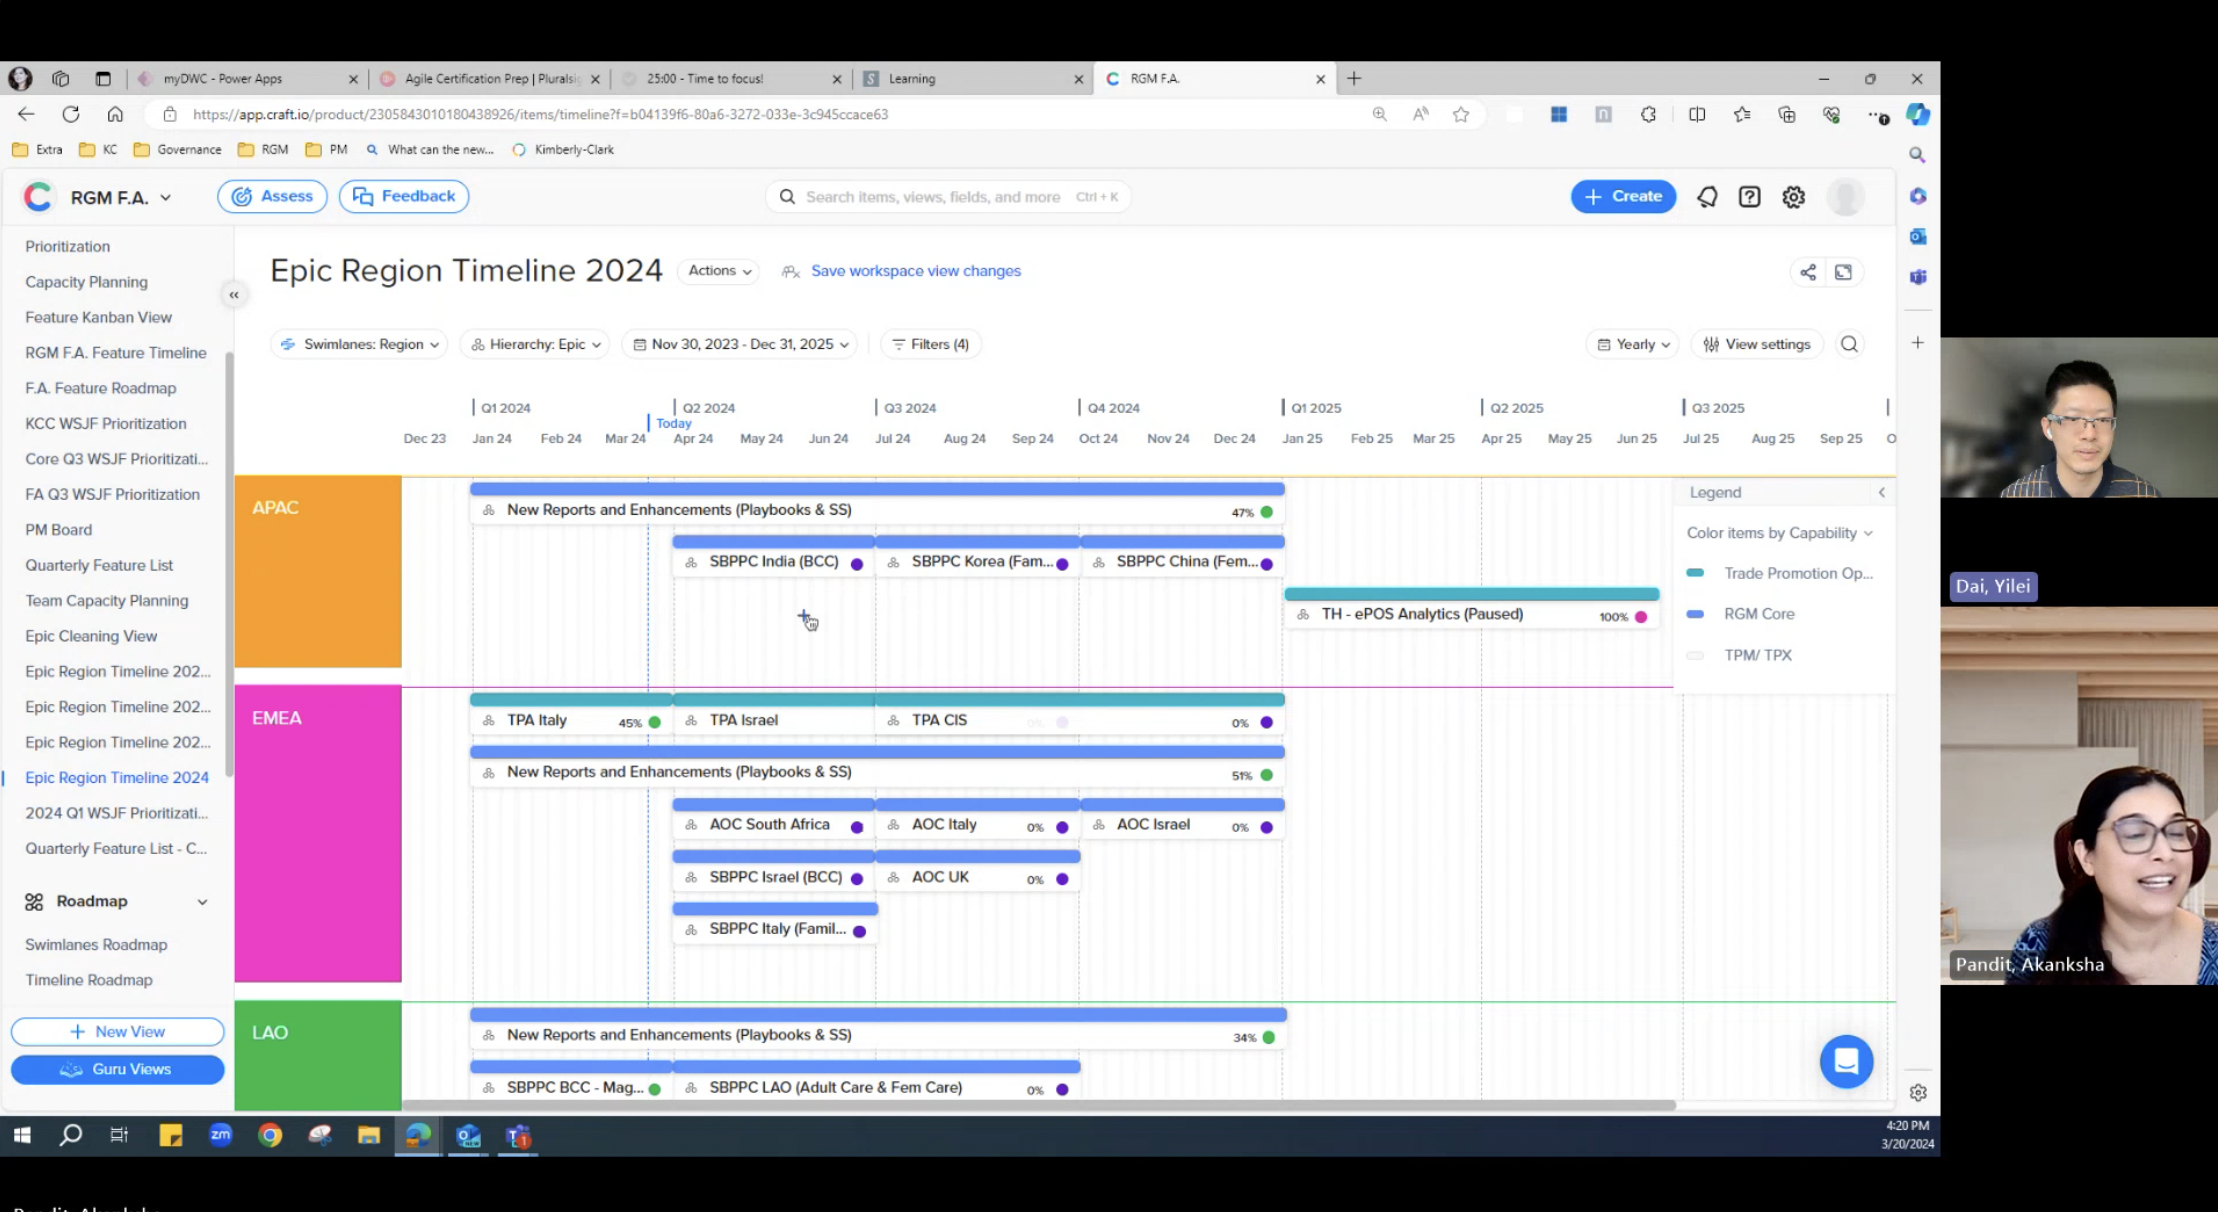
Task: Click the browser zoom magnifier icon
Action: click(x=1379, y=114)
